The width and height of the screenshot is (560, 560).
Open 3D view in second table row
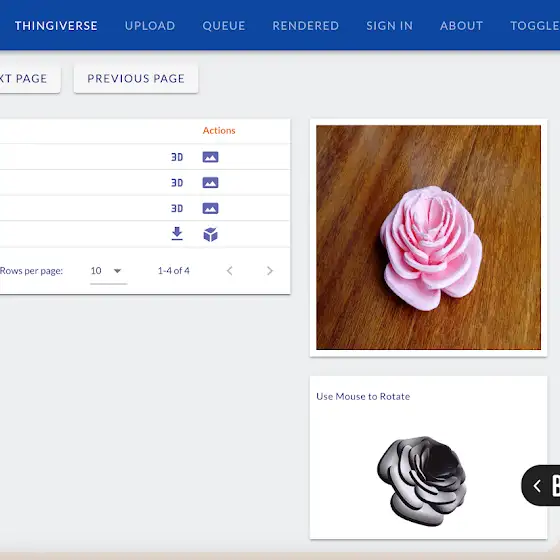(177, 183)
